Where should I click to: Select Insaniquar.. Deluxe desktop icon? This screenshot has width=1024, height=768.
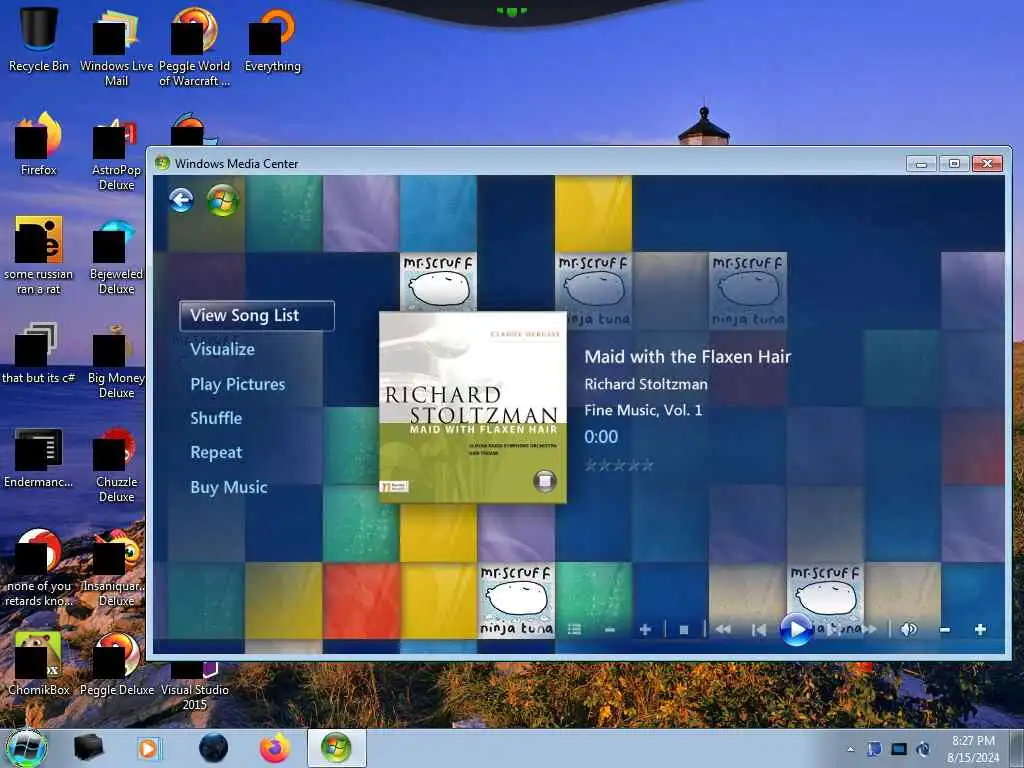(x=116, y=568)
